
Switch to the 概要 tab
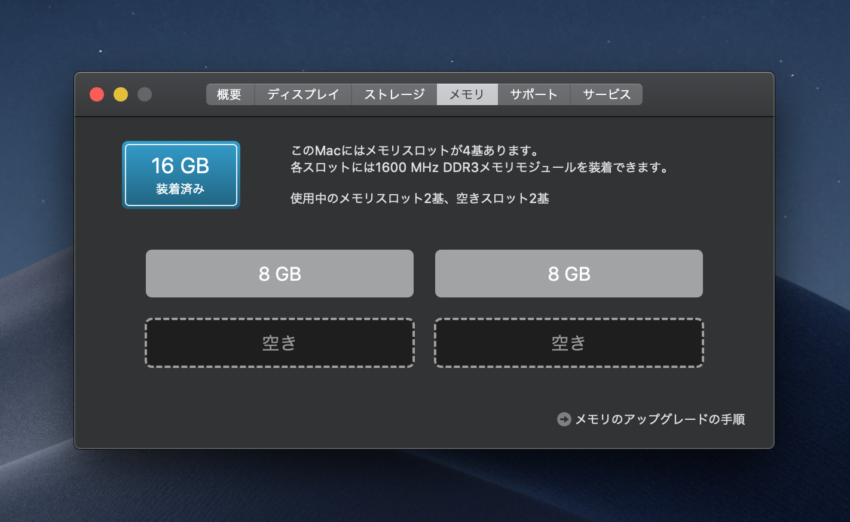click(229, 95)
